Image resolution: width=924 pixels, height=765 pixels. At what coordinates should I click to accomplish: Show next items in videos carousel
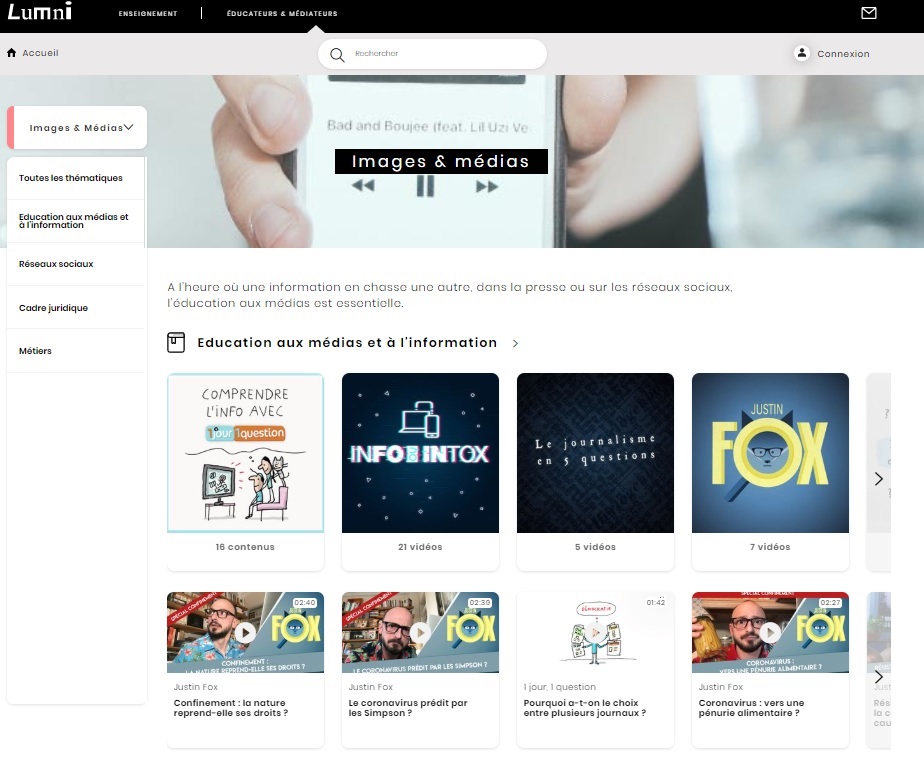(879, 676)
